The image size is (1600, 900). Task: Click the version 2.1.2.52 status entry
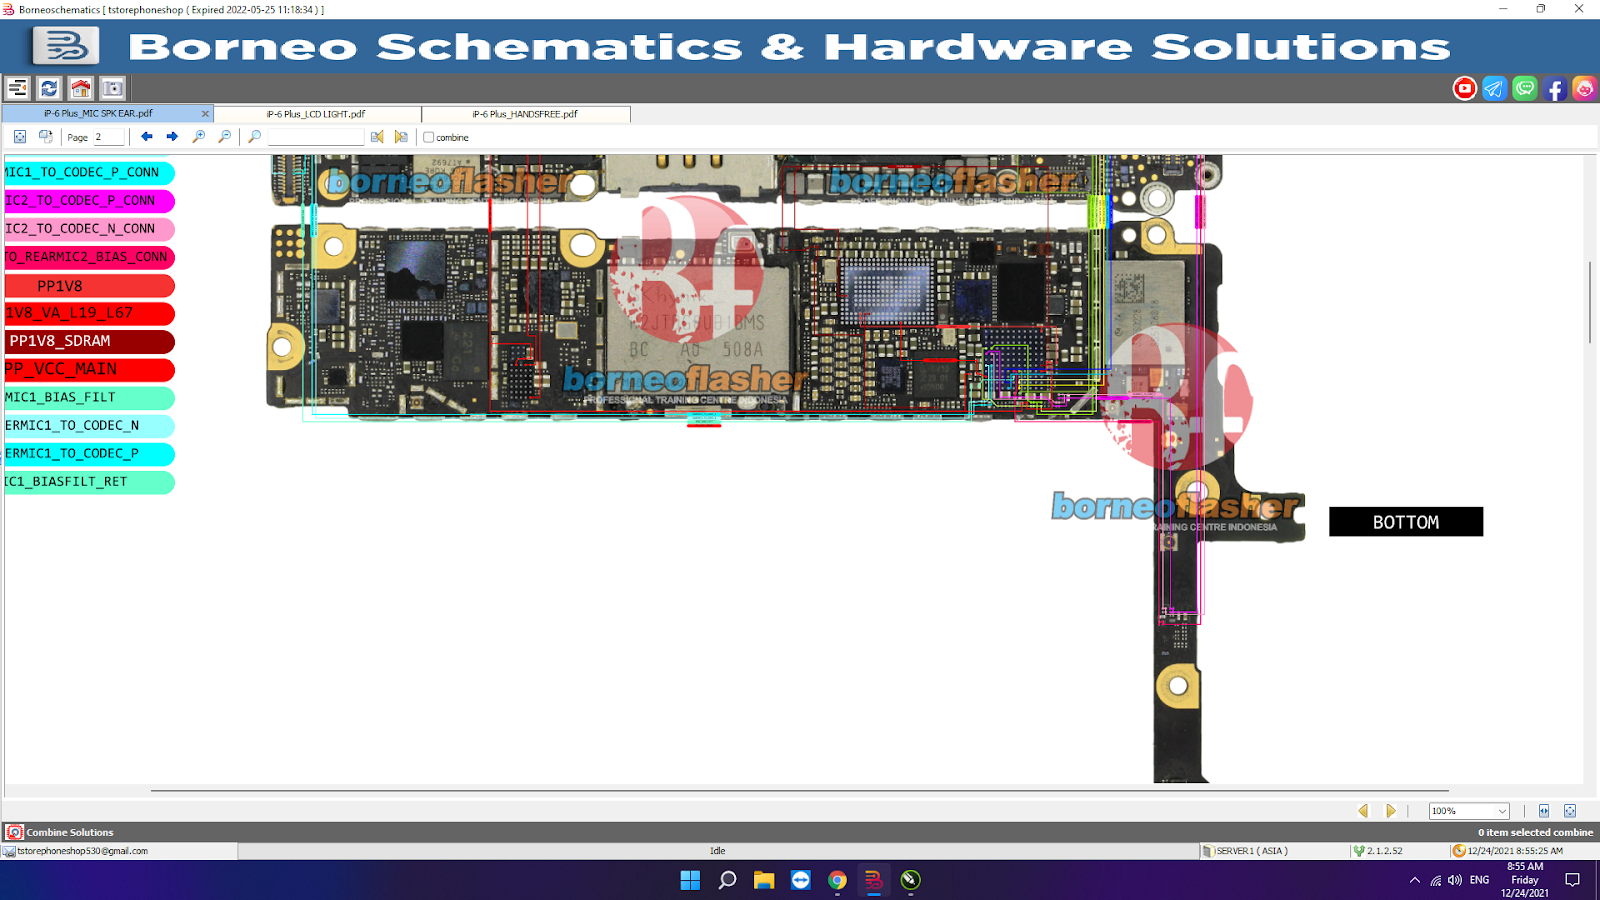(x=1378, y=851)
